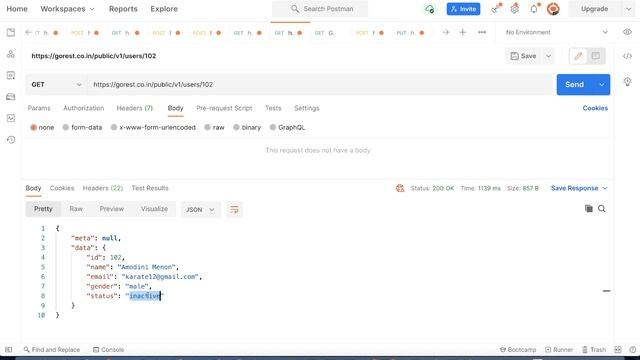Screen dimensions: 640x360
Task: Go to previous tabs with left arrow
Action: click(28, 32)
